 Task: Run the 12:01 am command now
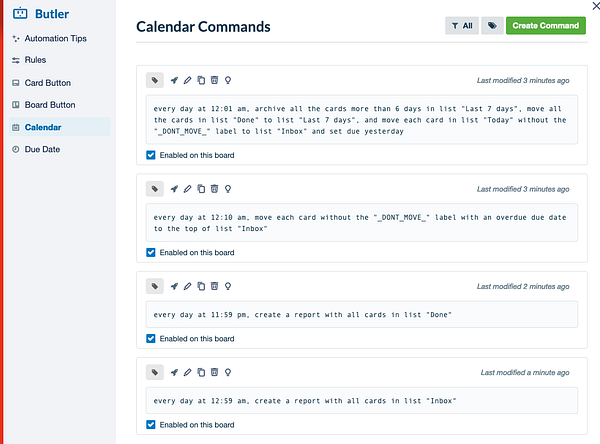pyautogui.click(x=174, y=80)
